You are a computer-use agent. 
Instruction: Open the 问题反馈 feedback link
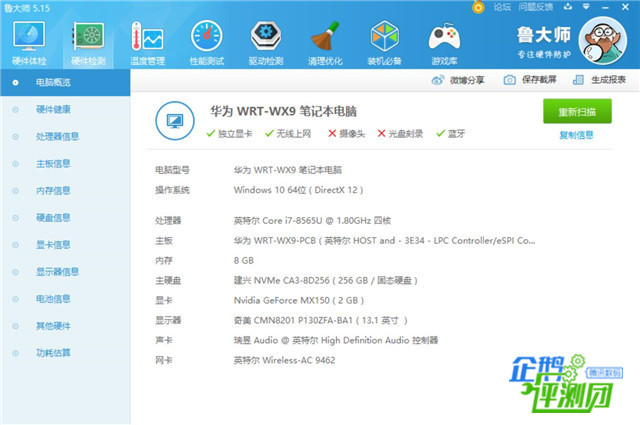pos(536,7)
